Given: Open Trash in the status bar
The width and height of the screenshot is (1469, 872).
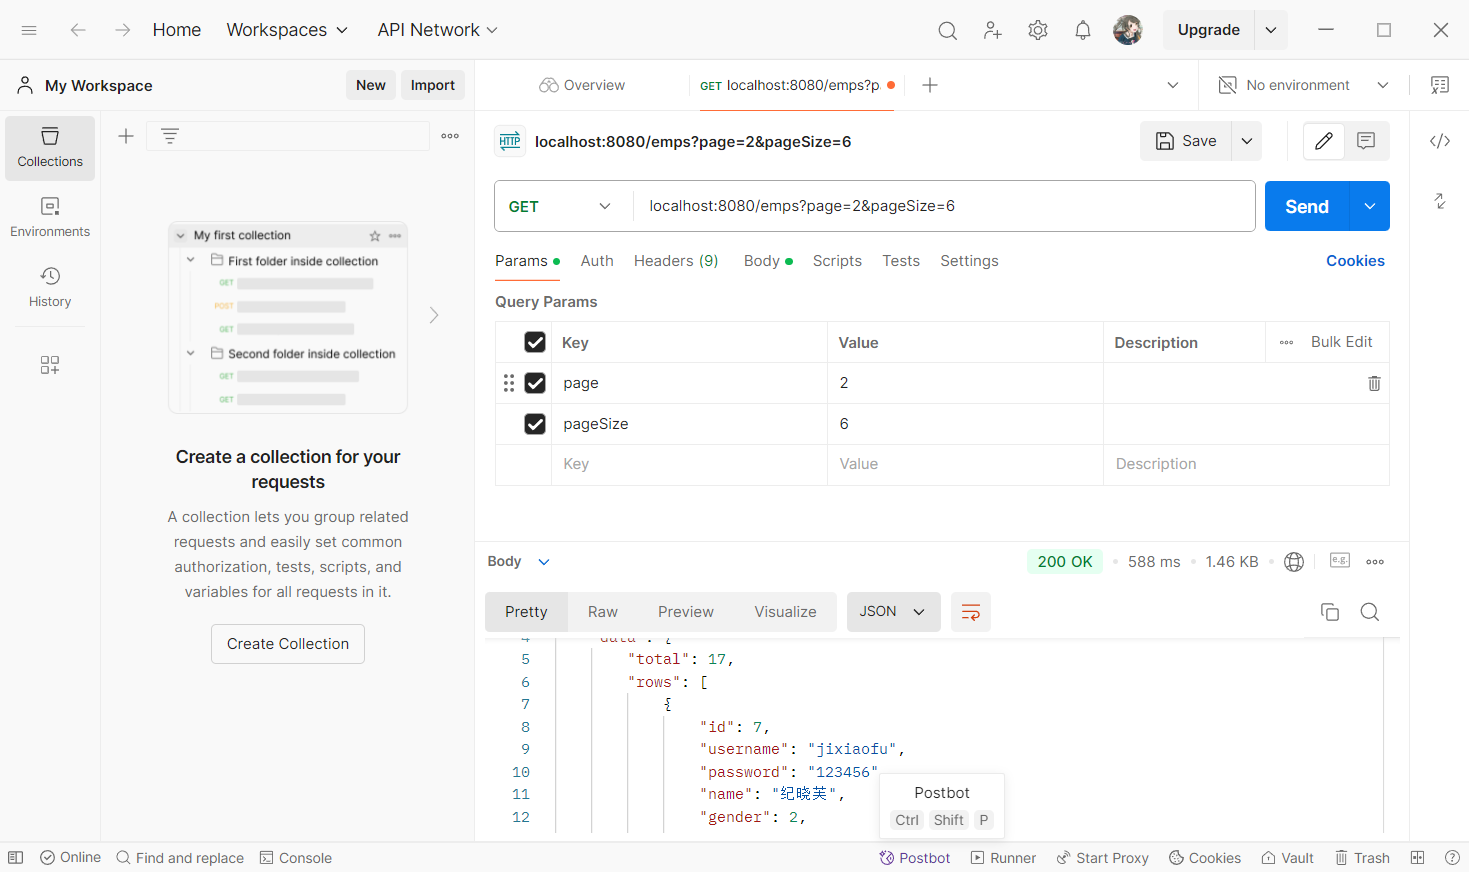Looking at the screenshot, I should point(1363,858).
